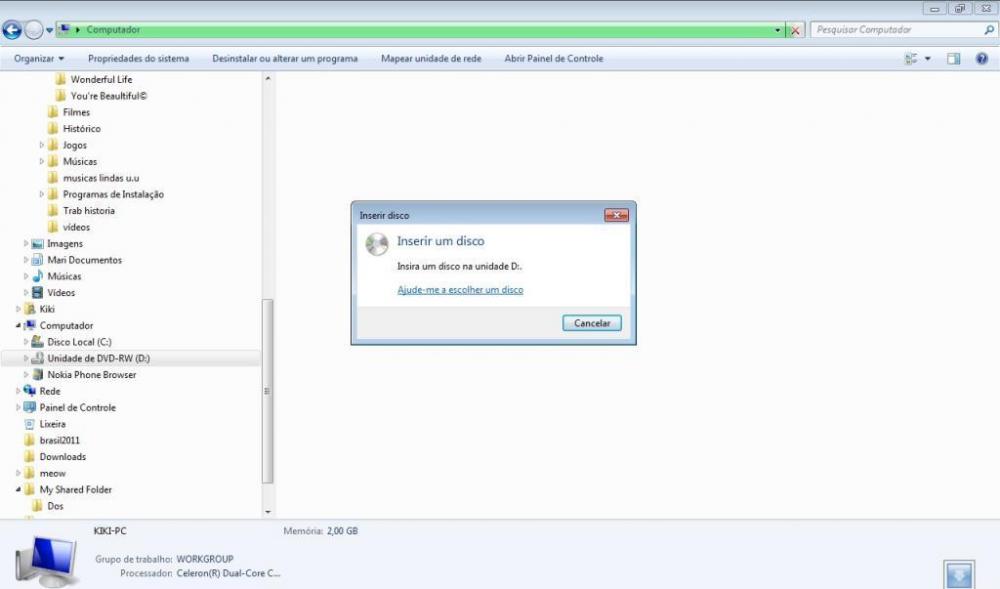Toggle the preview pane icon
The width and height of the screenshot is (1000, 589).
(953, 59)
